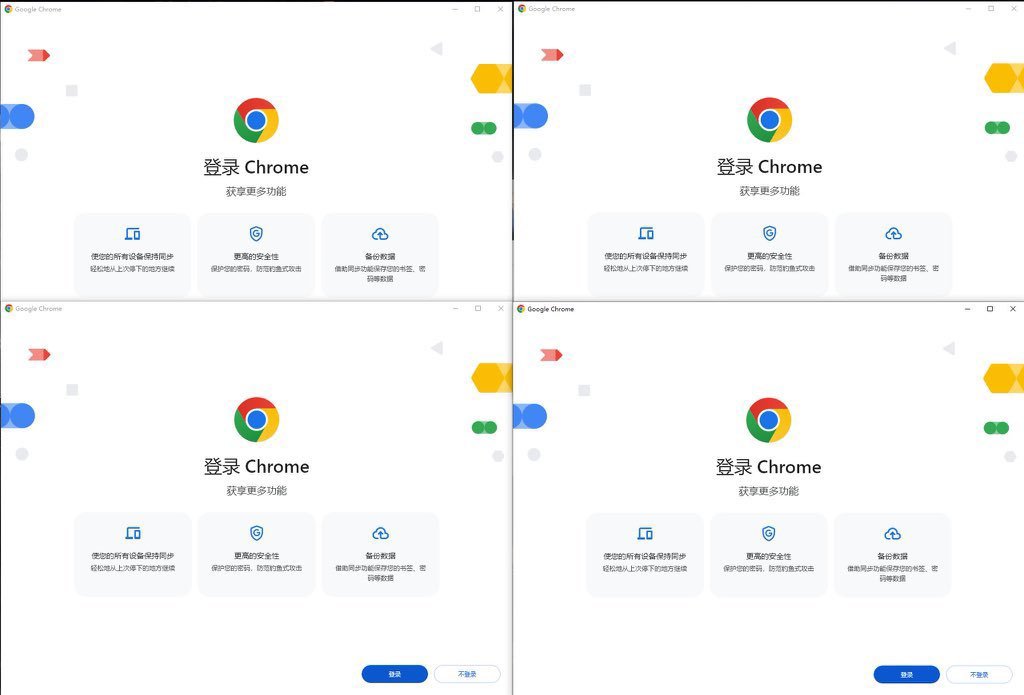Click the device sync icon in the bottom-right window

[x=645, y=534]
